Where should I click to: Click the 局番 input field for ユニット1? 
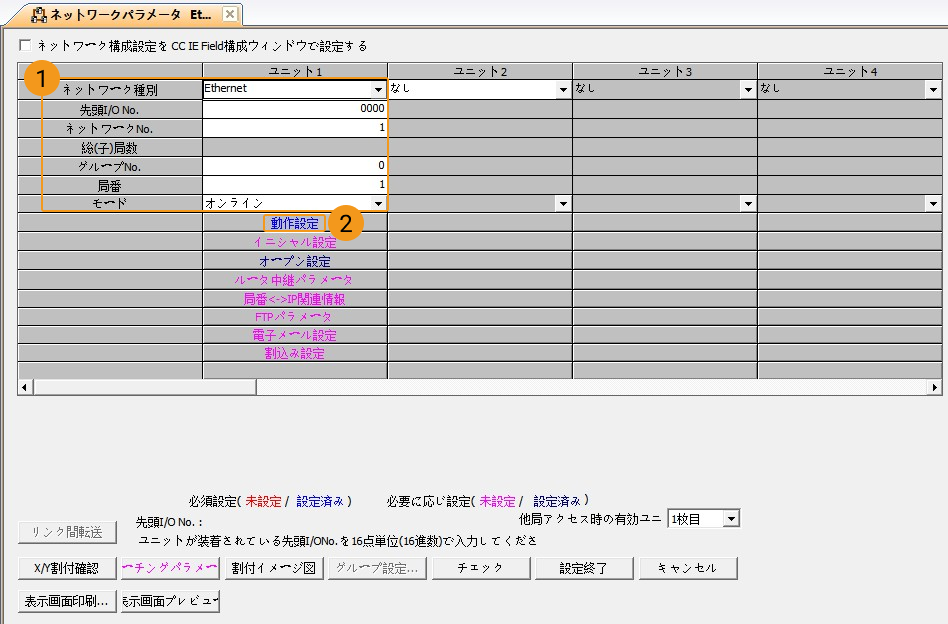pos(294,184)
